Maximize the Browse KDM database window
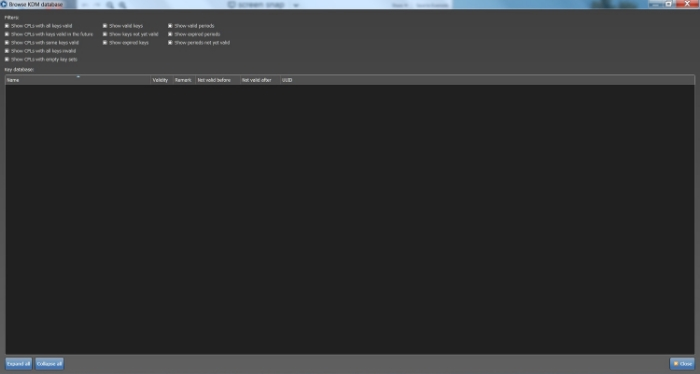 tap(668, 4)
